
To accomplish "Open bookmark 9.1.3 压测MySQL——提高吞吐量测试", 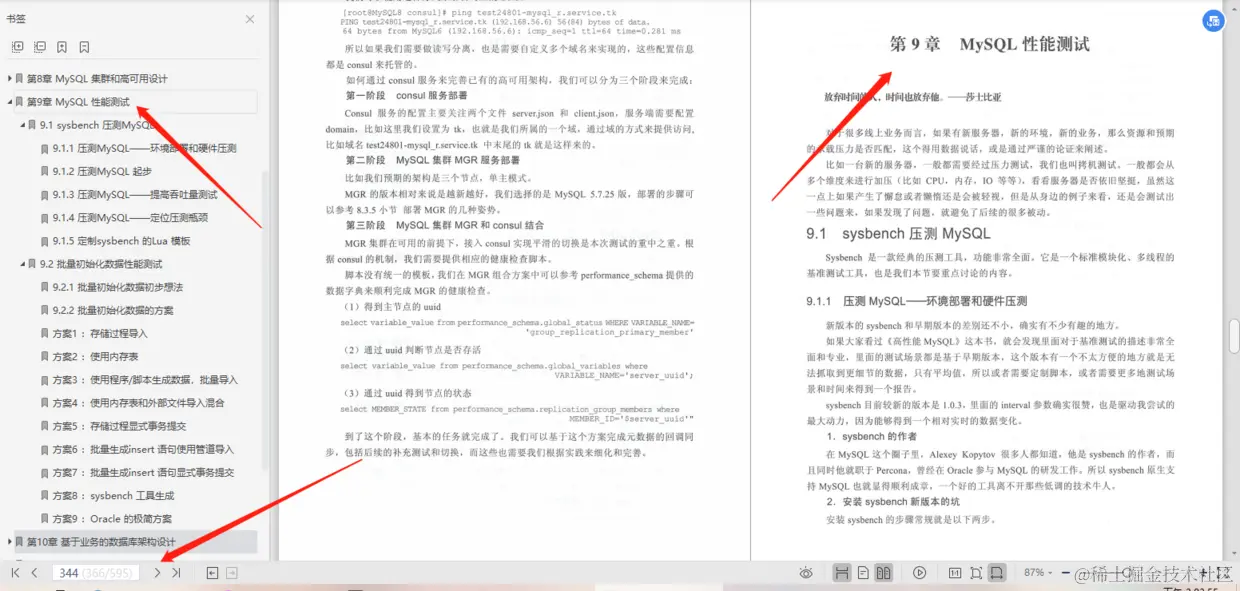I will [x=135, y=194].
